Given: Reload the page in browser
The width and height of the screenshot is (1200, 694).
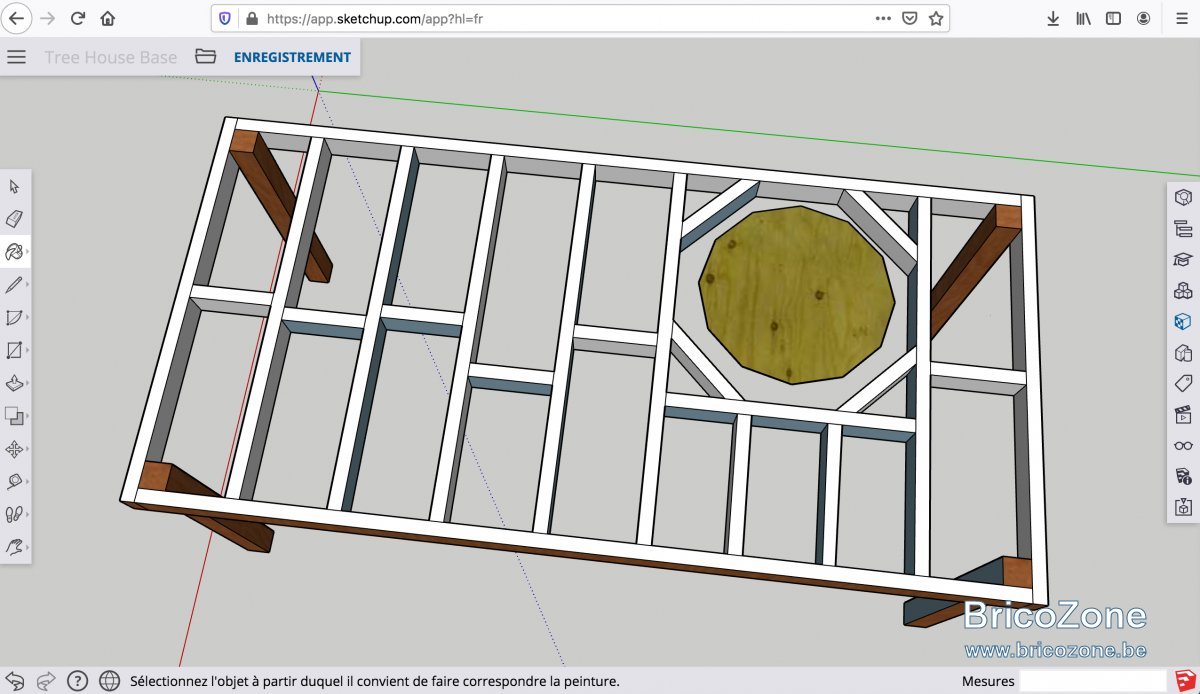Looking at the screenshot, I should coord(77,18).
